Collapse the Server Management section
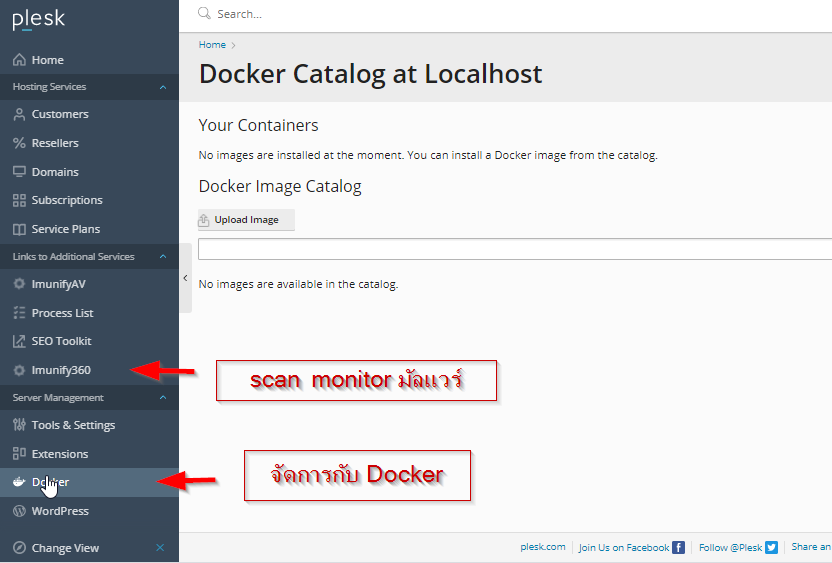Screen dimensions: 832x563 [163, 397]
